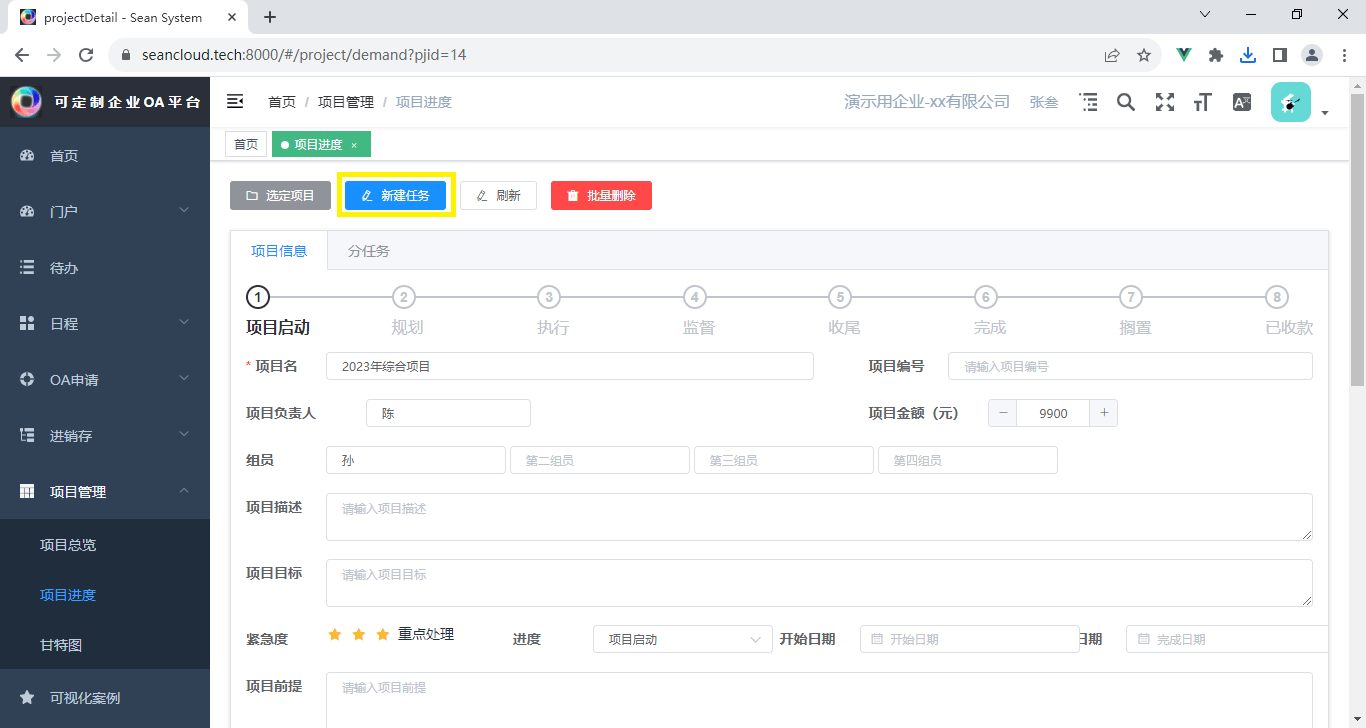Click 首页 breadcrumb link

[x=282, y=102]
